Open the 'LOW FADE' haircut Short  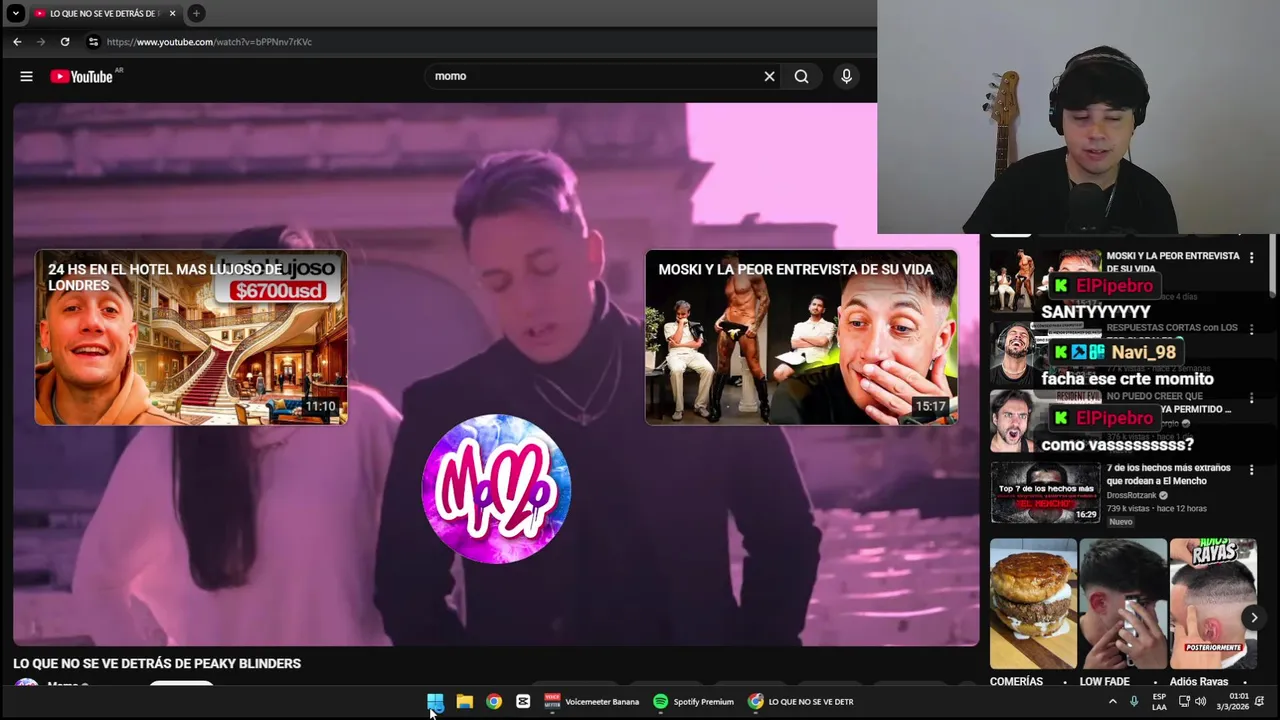pyautogui.click(x=1123, y=604)
